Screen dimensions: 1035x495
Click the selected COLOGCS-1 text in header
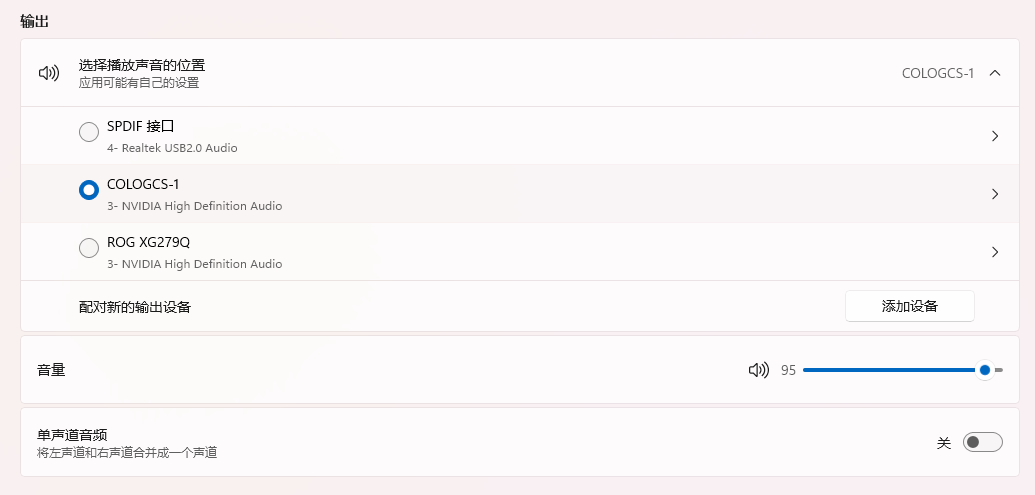point(937,73)
